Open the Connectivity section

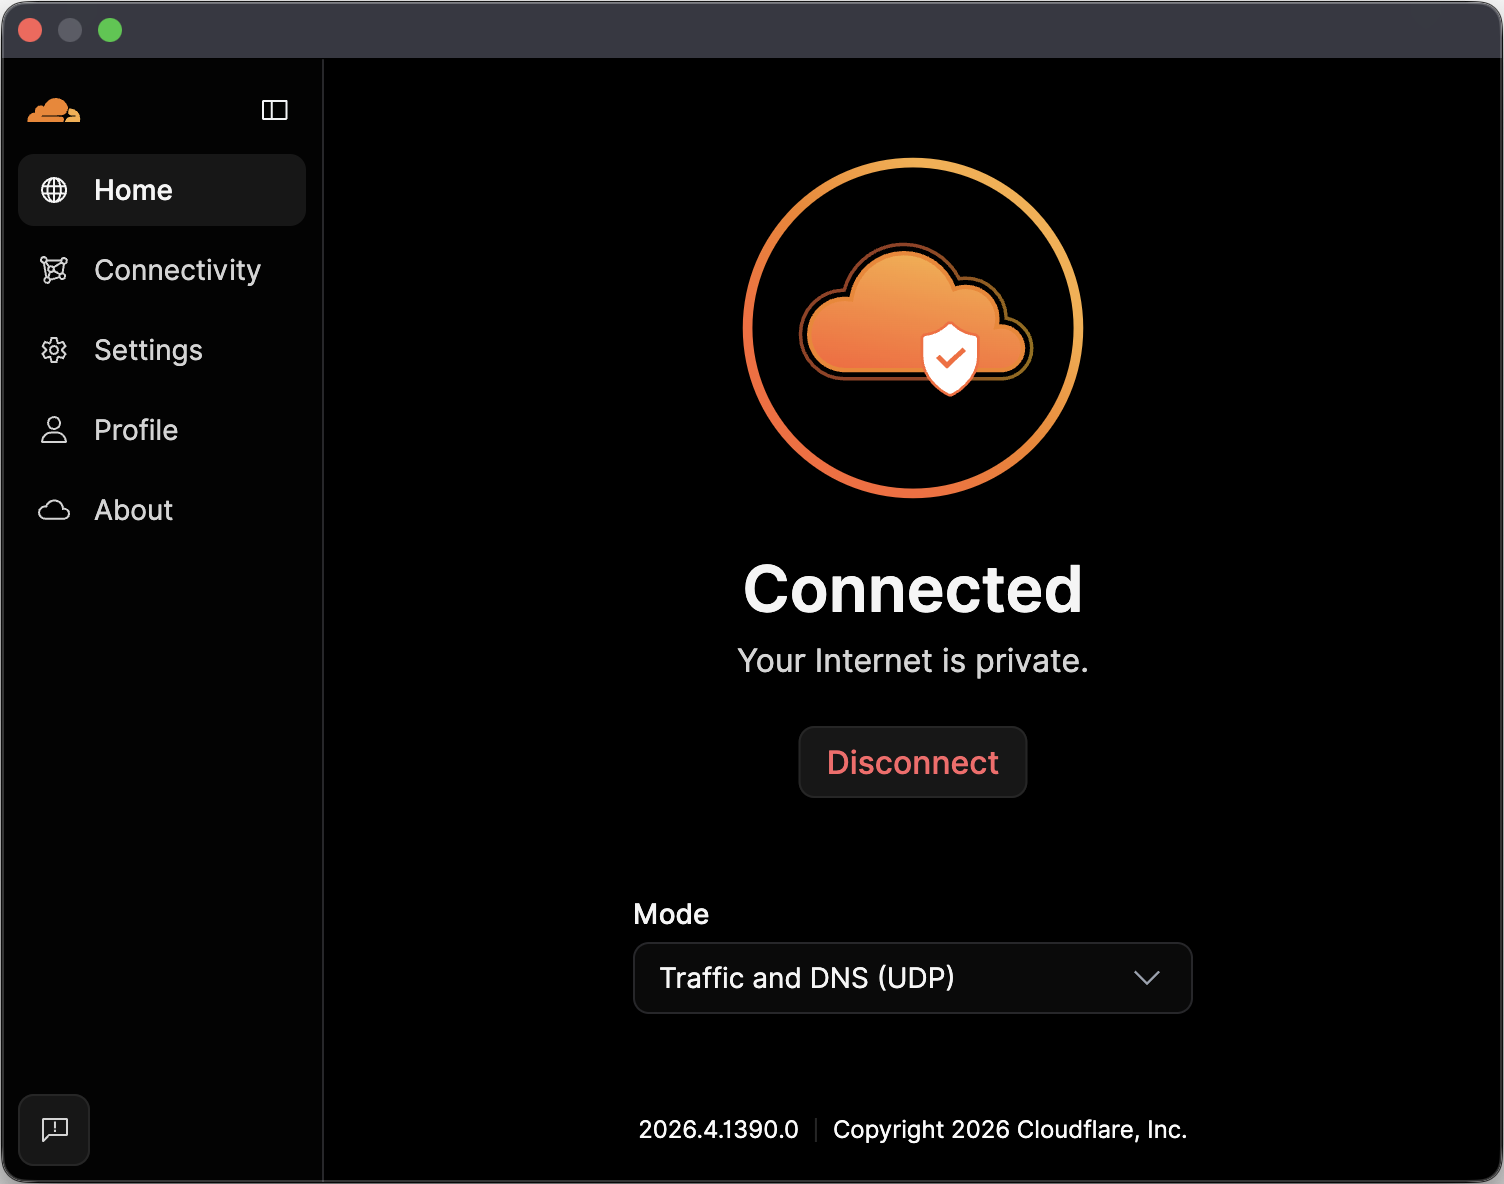pos(162,270)
